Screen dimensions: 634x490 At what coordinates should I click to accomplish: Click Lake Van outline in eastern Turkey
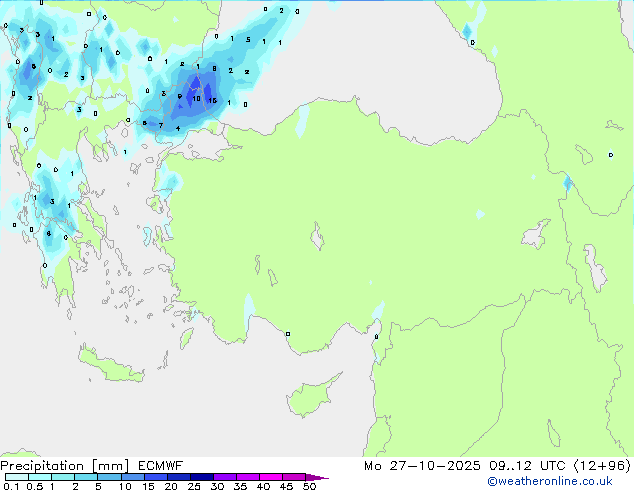coord(536,234)
